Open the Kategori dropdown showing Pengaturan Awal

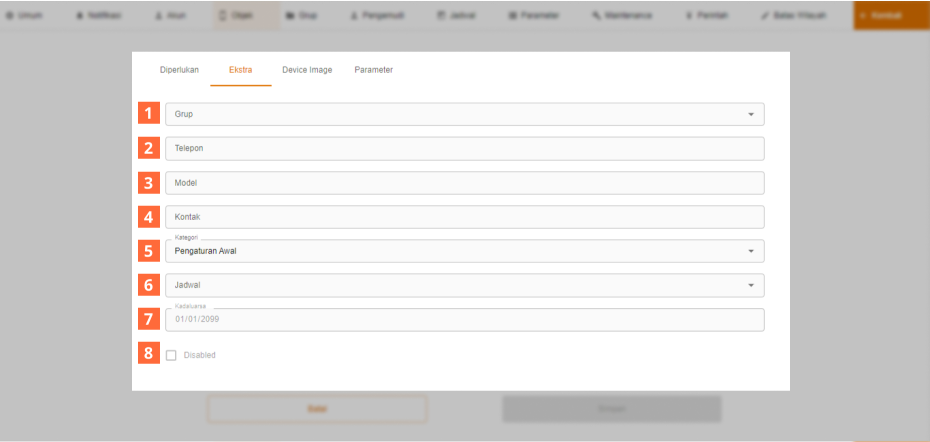click(x=464, y=251)
